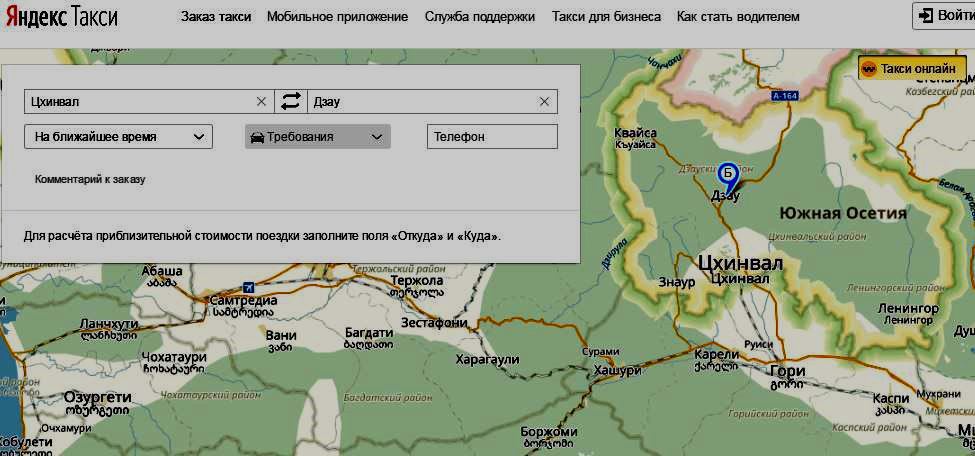This screenshot has height=456, width=975.
Task: Click the taxi icon in Такси онлайн
Action: (x=869, y=68)
